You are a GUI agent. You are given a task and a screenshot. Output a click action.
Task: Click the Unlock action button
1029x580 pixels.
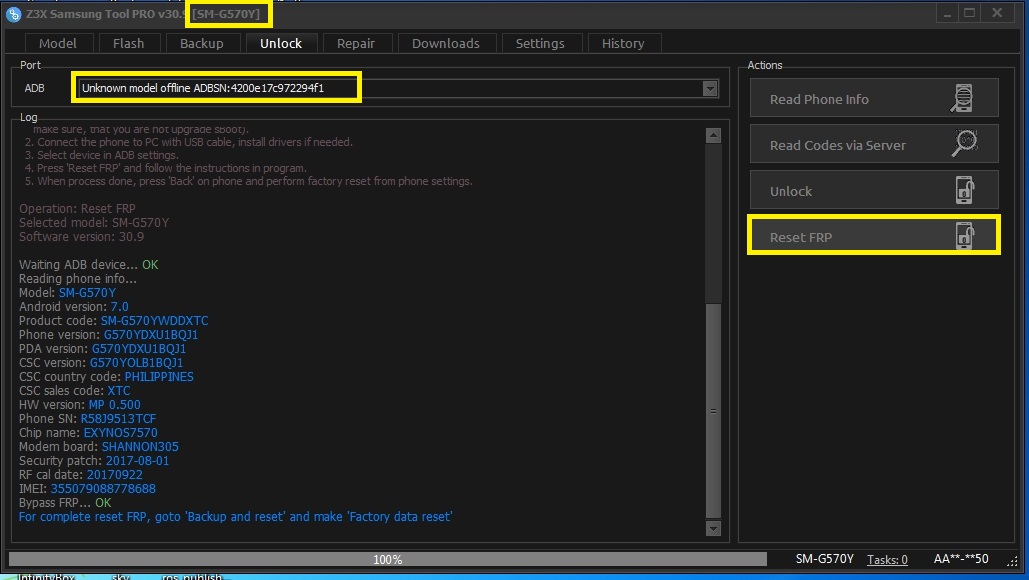tap(874, 190)
